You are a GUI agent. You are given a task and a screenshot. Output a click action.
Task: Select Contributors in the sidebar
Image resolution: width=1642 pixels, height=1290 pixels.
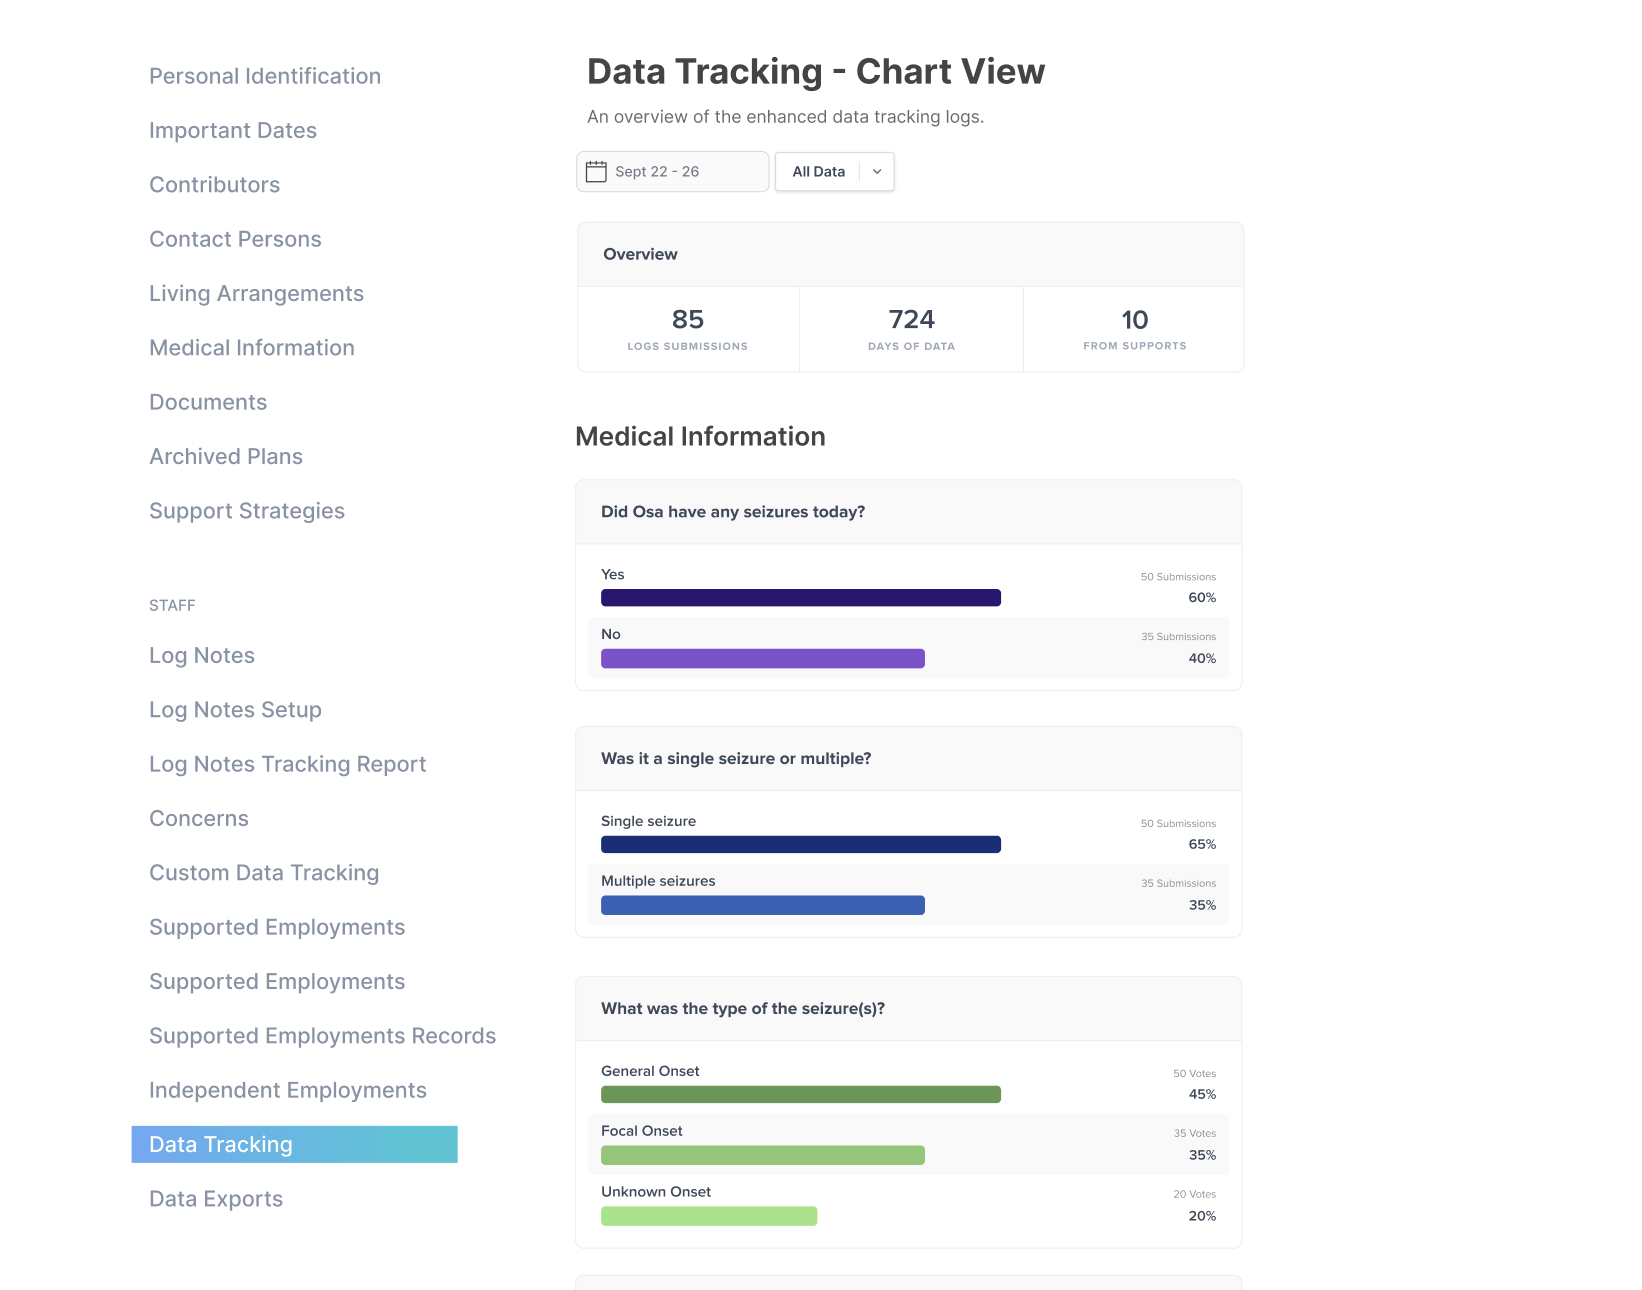(x=215, y=185)
